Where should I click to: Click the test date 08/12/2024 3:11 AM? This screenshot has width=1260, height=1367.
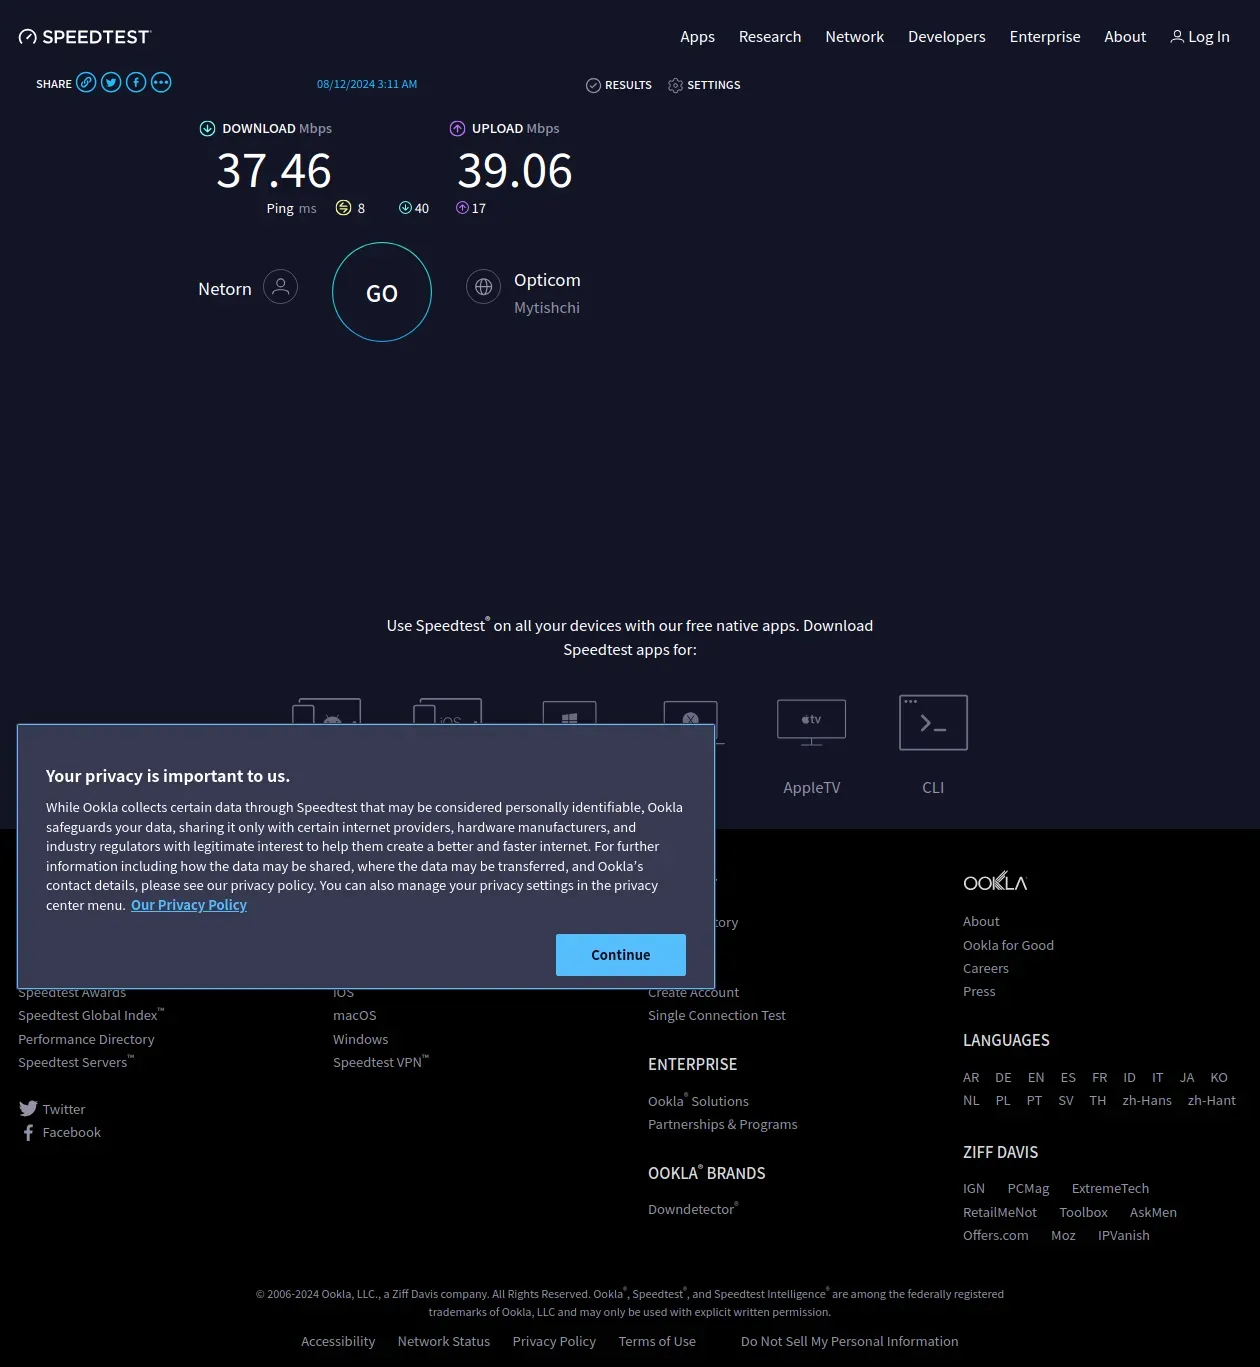[367, 84]
